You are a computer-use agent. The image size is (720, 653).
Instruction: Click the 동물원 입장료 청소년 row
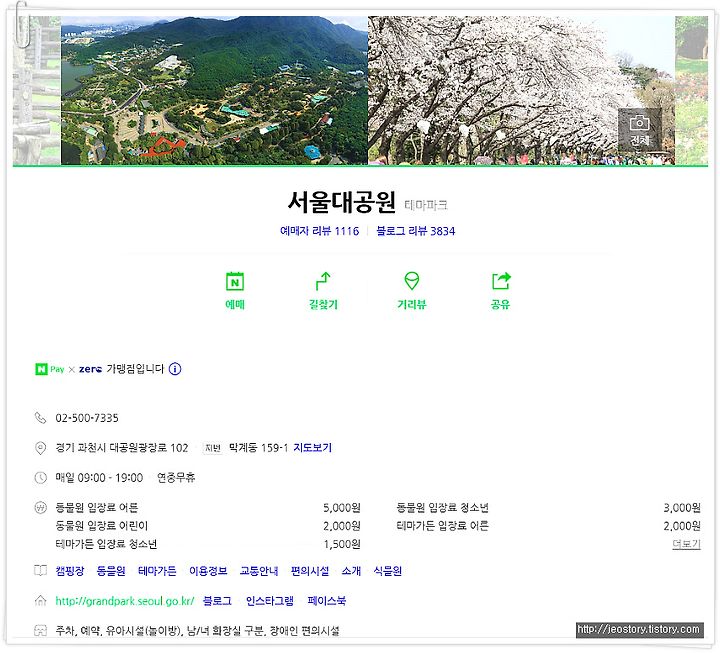click(x=548, y=507)
